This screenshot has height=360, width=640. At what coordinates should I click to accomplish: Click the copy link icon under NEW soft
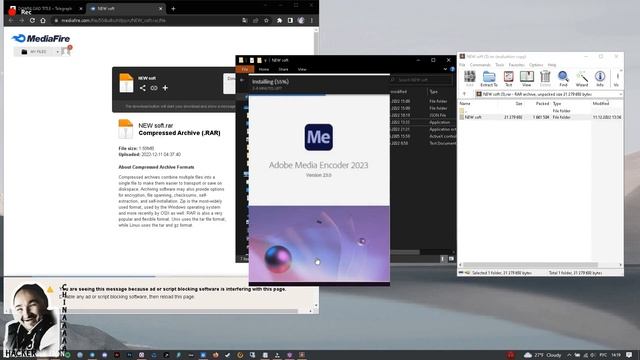tap(154, 88)
